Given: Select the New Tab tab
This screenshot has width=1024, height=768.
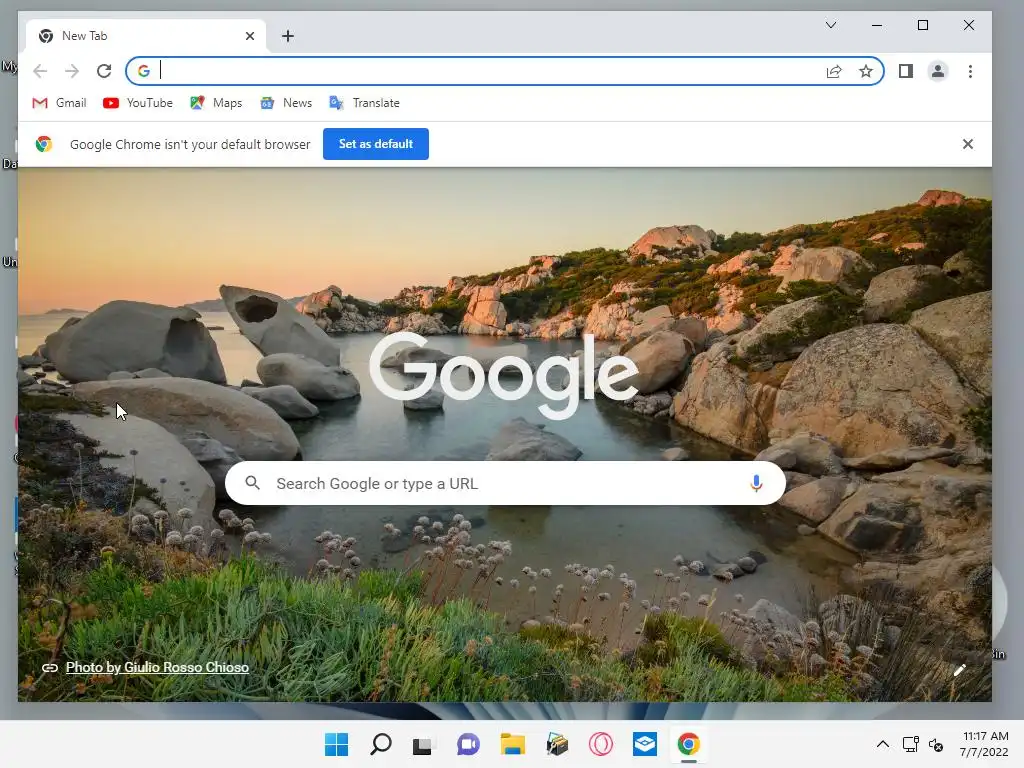Looking at the screenshot, I should click(x=146, y=36).
